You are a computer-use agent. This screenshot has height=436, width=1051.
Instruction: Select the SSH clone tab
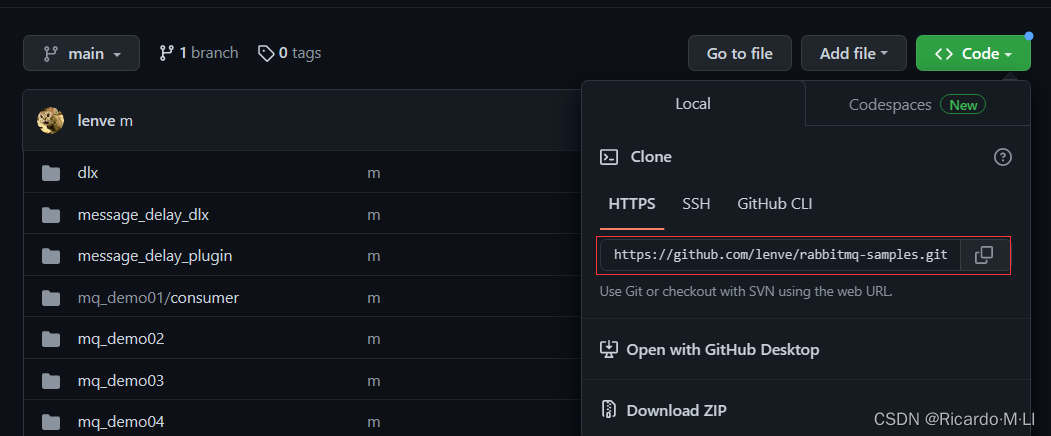tap(696, 204)
